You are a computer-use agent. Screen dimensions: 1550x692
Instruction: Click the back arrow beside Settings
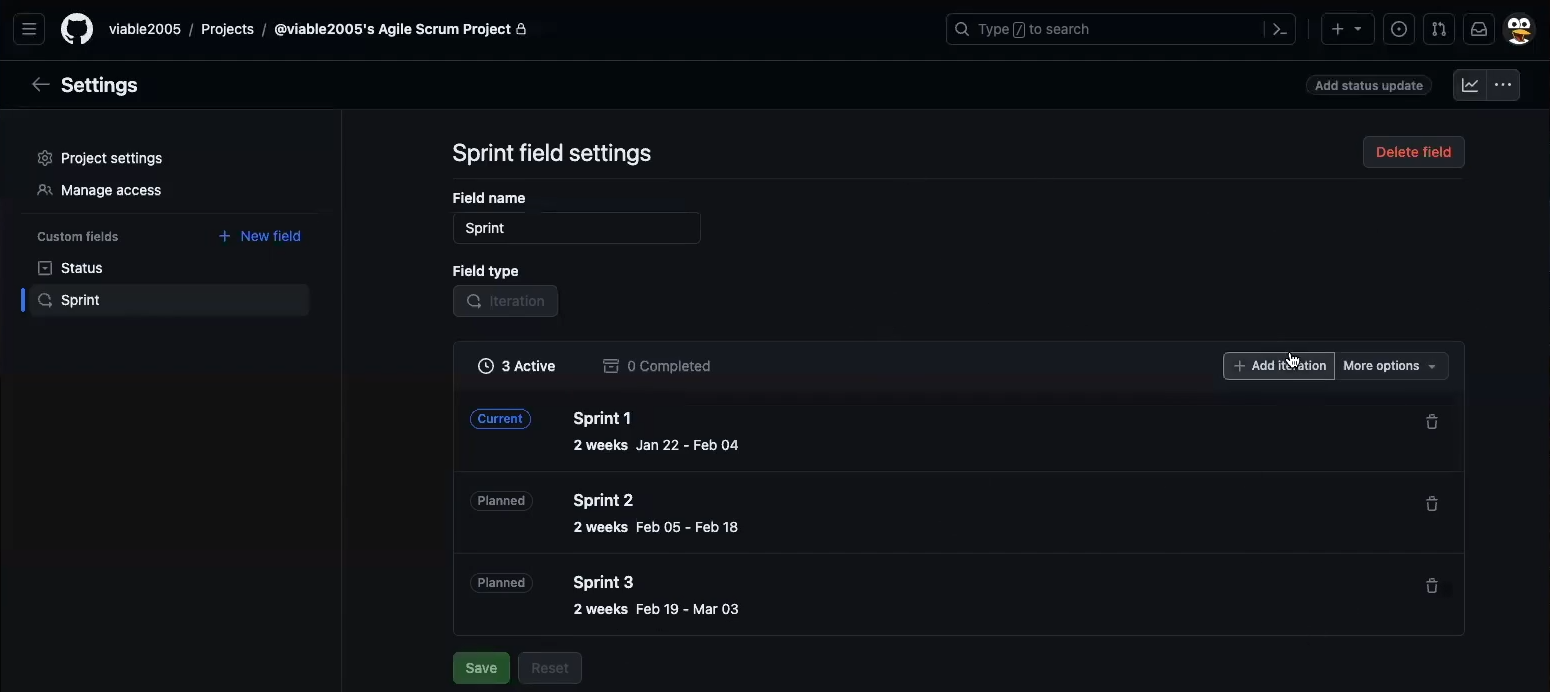point(40,85)
